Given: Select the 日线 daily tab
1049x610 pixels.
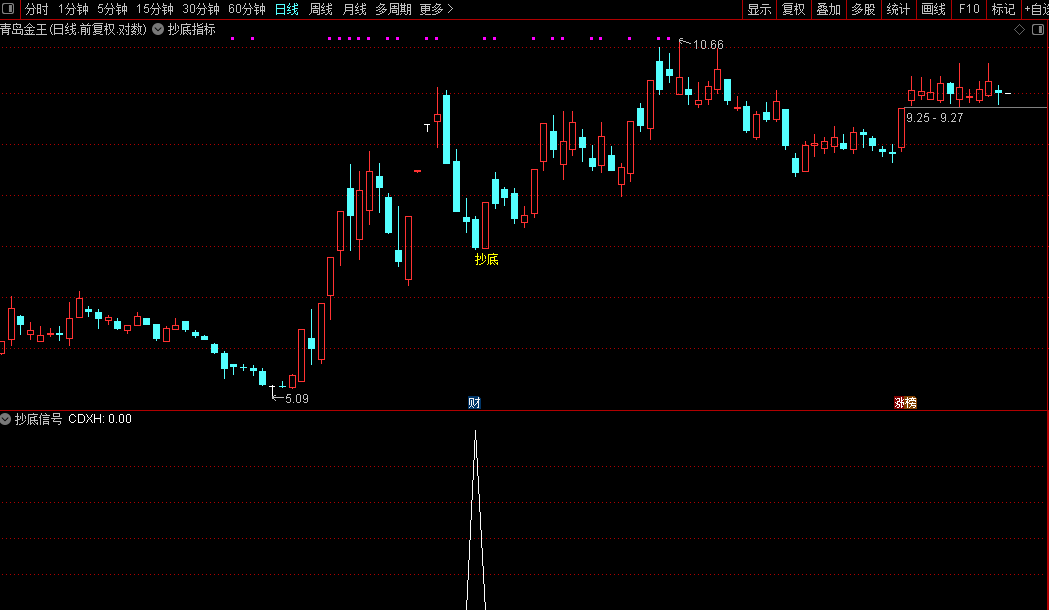Looking at the screenshot, I should pyautogui.click(x=287, y=9).
